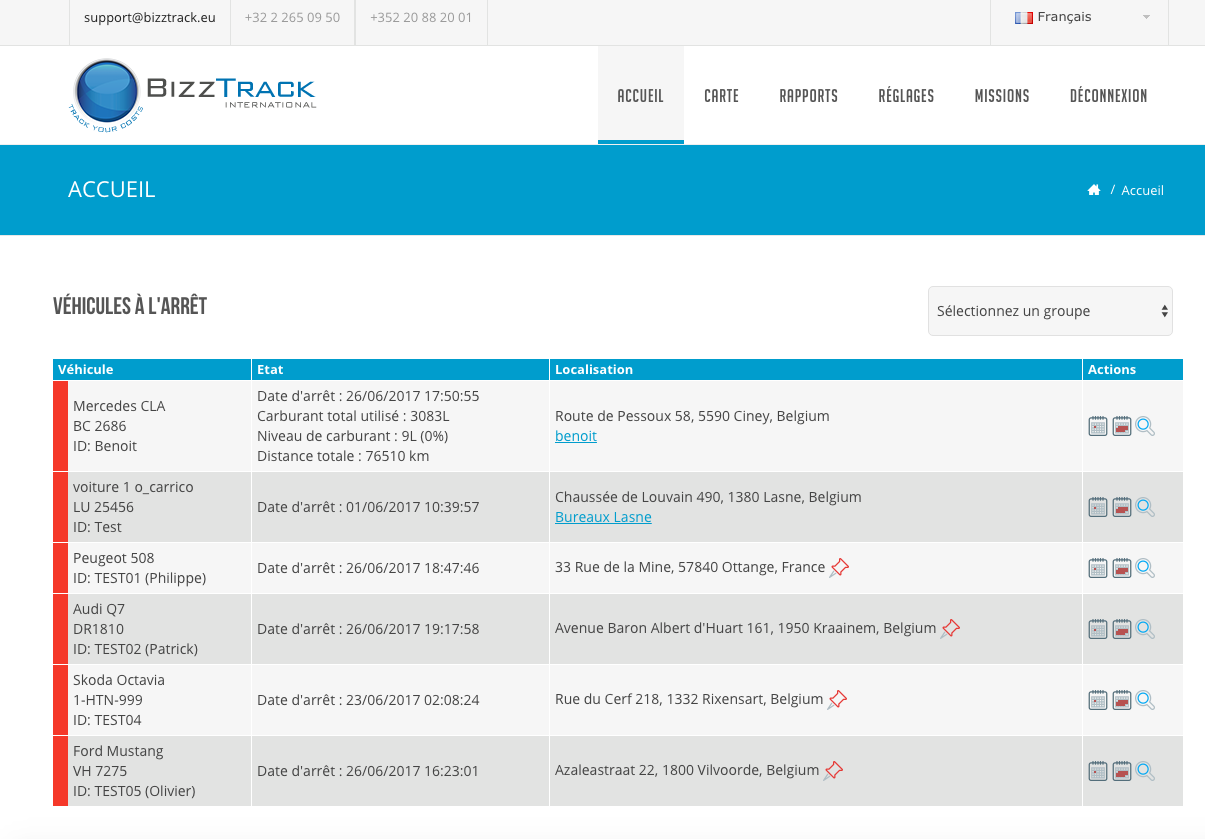
Task: Open the Missions menu
Action: point(1002,96)
